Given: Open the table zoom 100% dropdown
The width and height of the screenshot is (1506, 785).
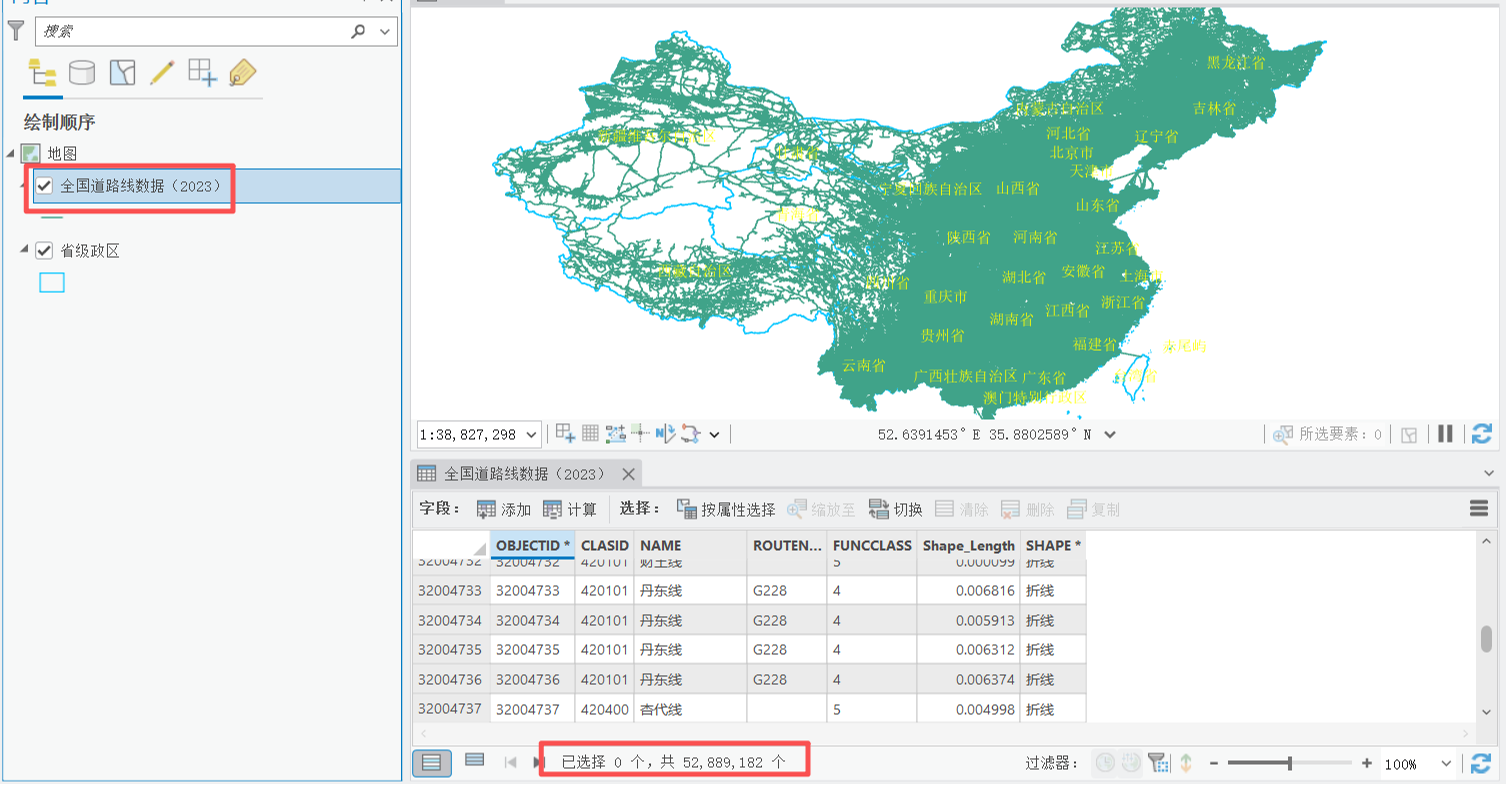Looking at the screenshot, I should pyautogui.click(x=1445, y=763).
